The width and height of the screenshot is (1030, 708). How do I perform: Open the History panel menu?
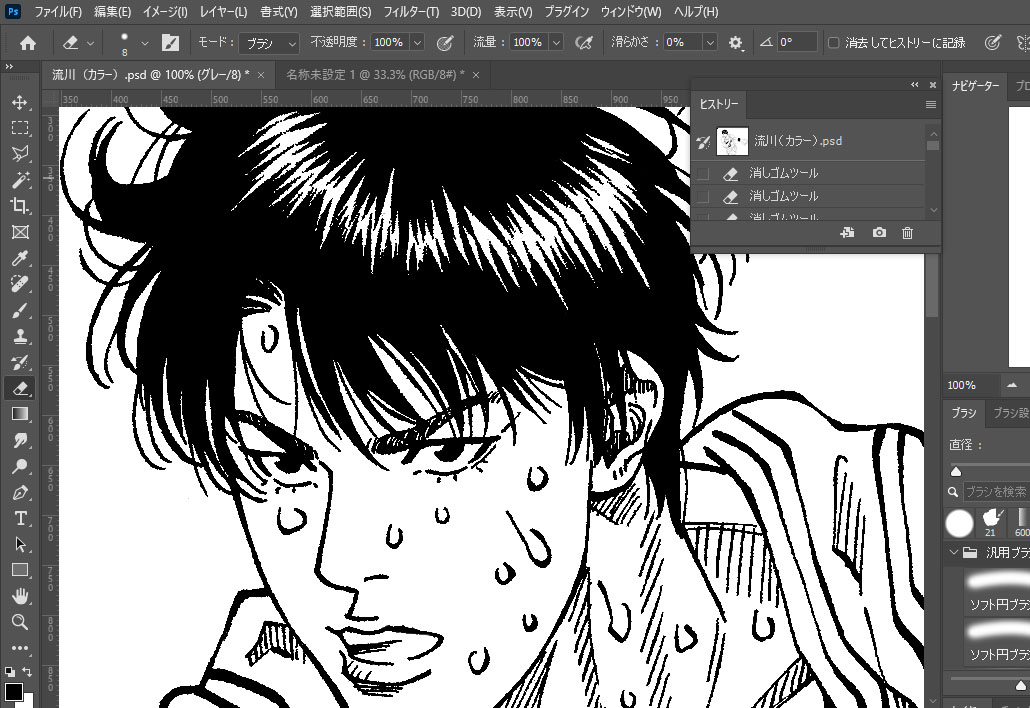pos(931,104)
